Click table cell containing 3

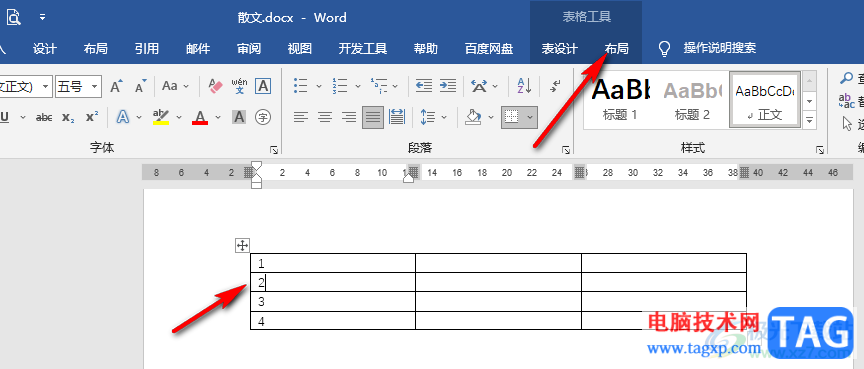click(333, 301)
